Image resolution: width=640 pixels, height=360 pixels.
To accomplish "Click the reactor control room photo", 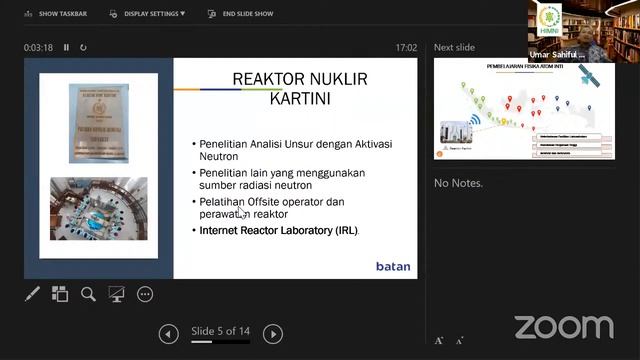I will point(99,209).
